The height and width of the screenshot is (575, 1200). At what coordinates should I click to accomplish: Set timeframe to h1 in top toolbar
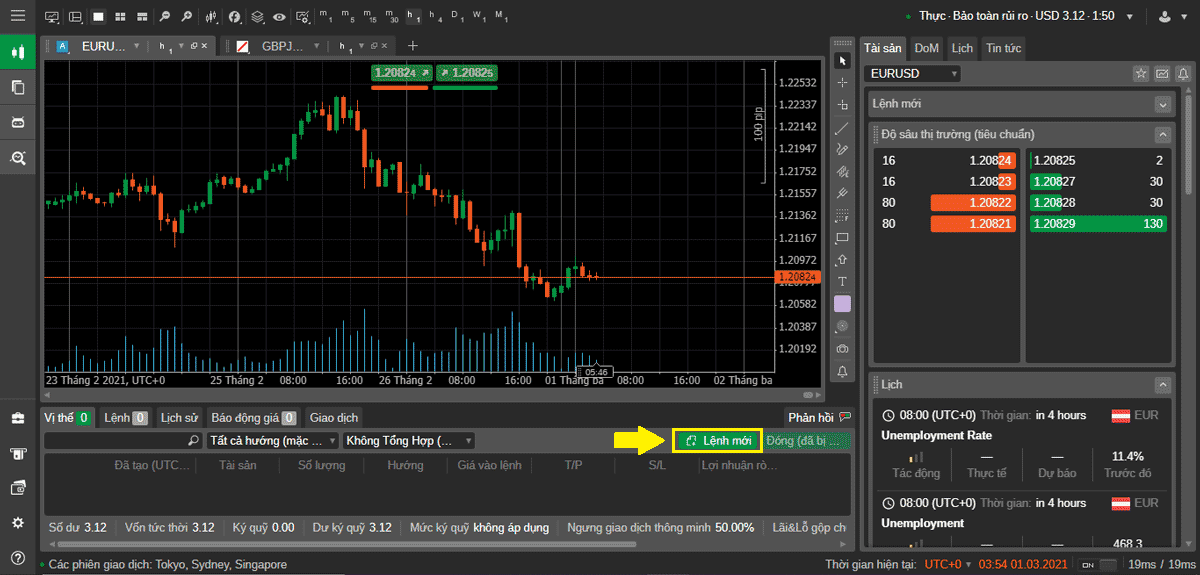(414, 17)
